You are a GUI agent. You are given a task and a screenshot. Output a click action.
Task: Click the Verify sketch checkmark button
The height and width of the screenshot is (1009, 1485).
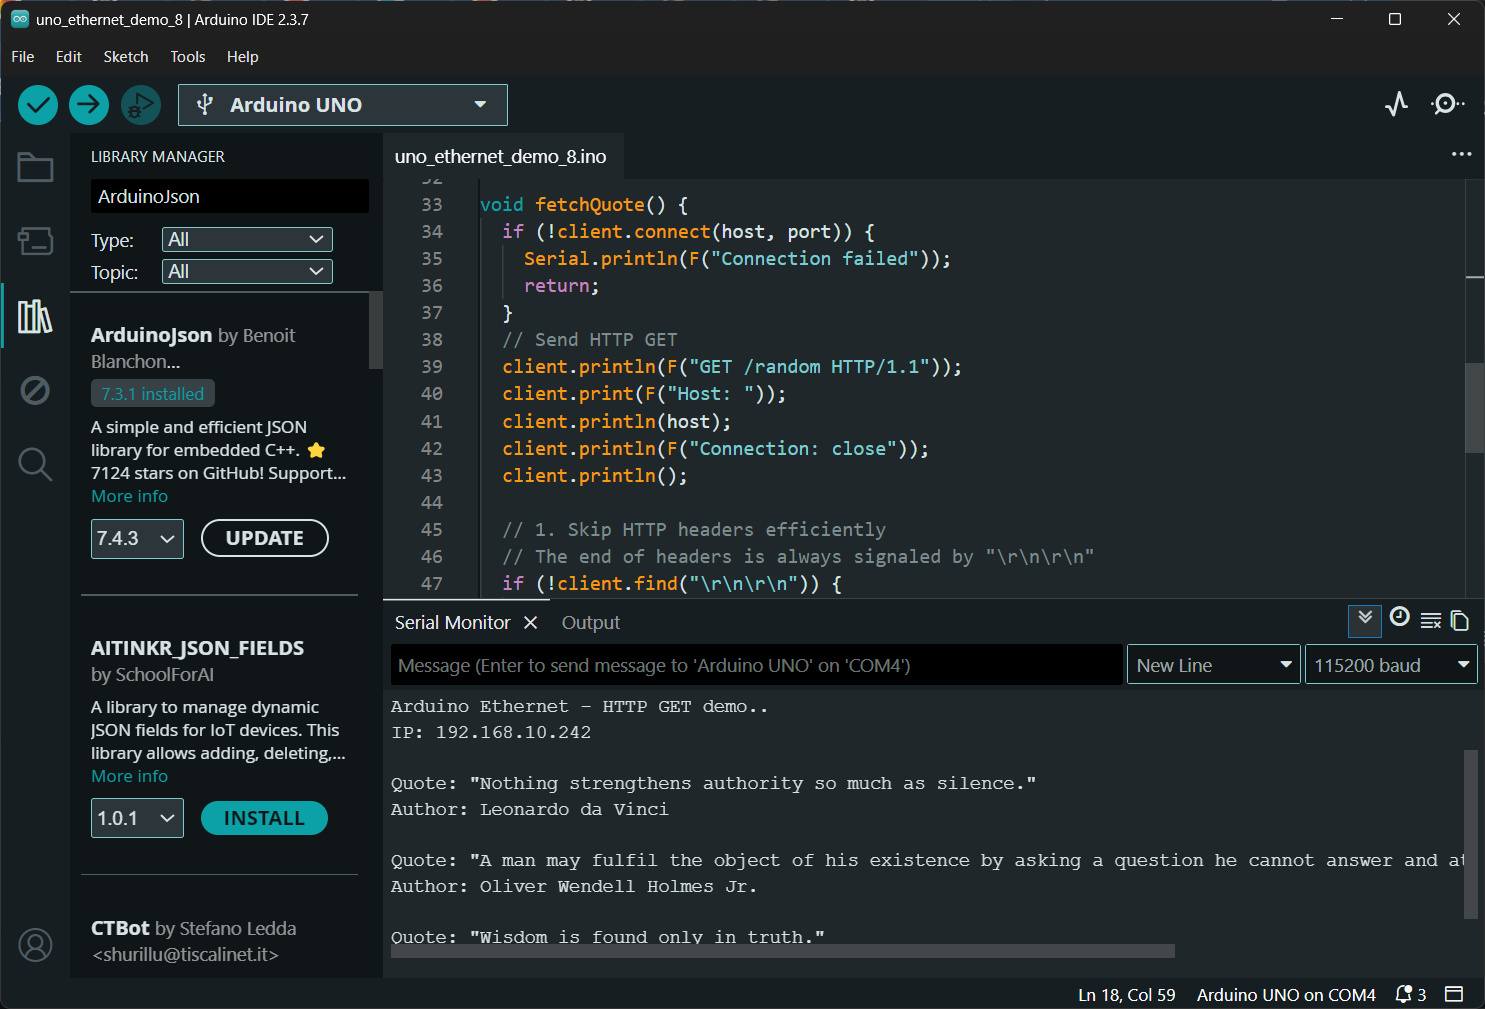[x=38, y=105]
